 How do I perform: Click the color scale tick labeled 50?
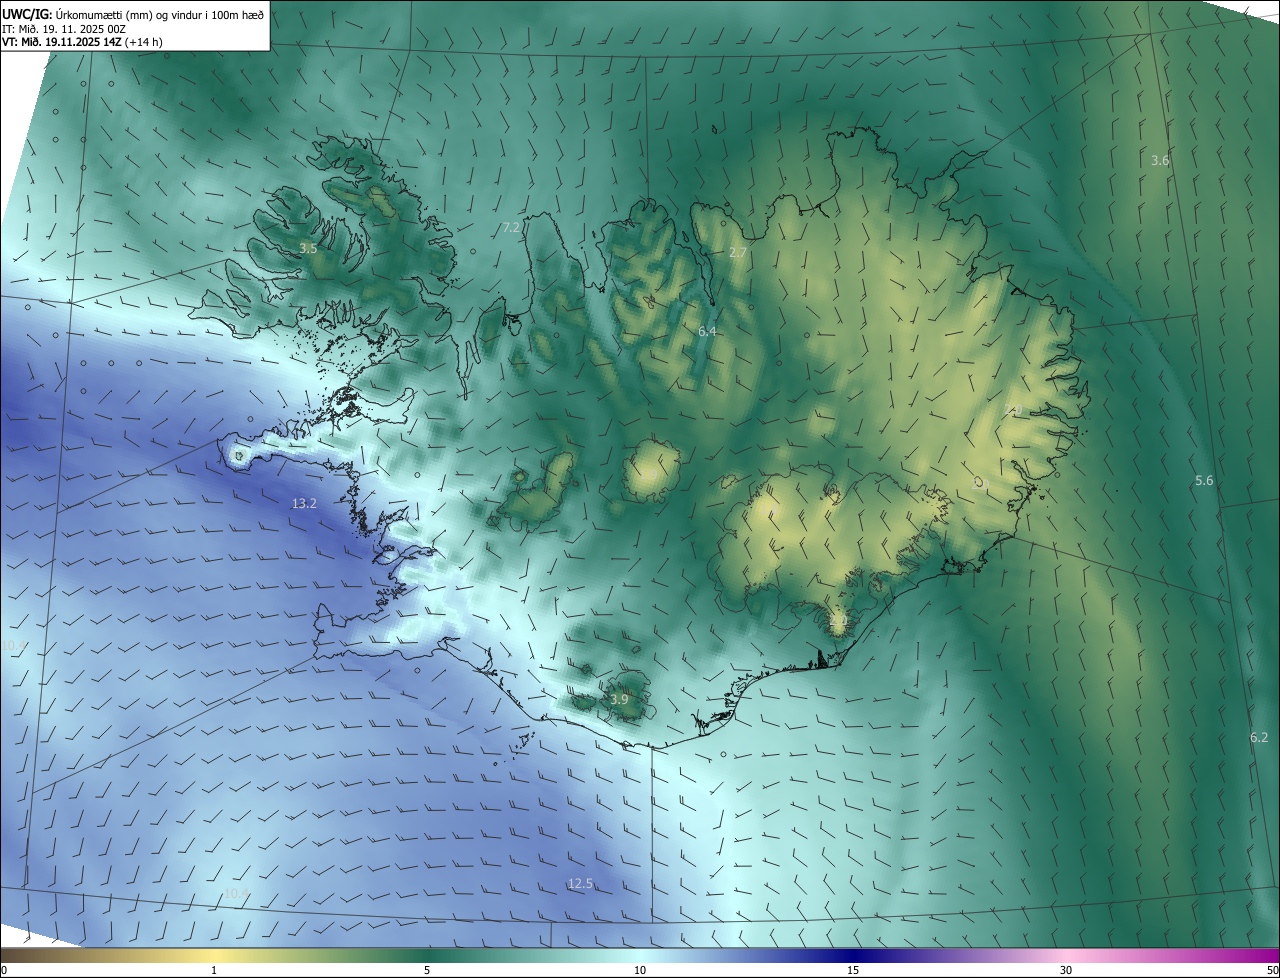[1272, 970]
